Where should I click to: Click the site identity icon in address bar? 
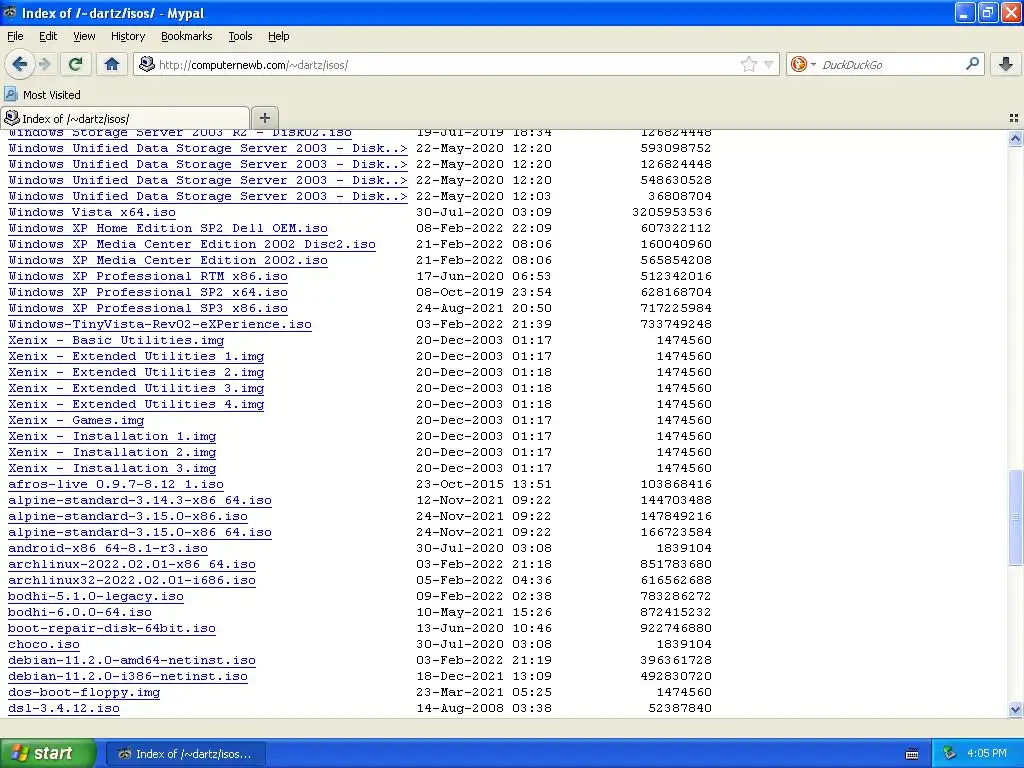[147, 64]
